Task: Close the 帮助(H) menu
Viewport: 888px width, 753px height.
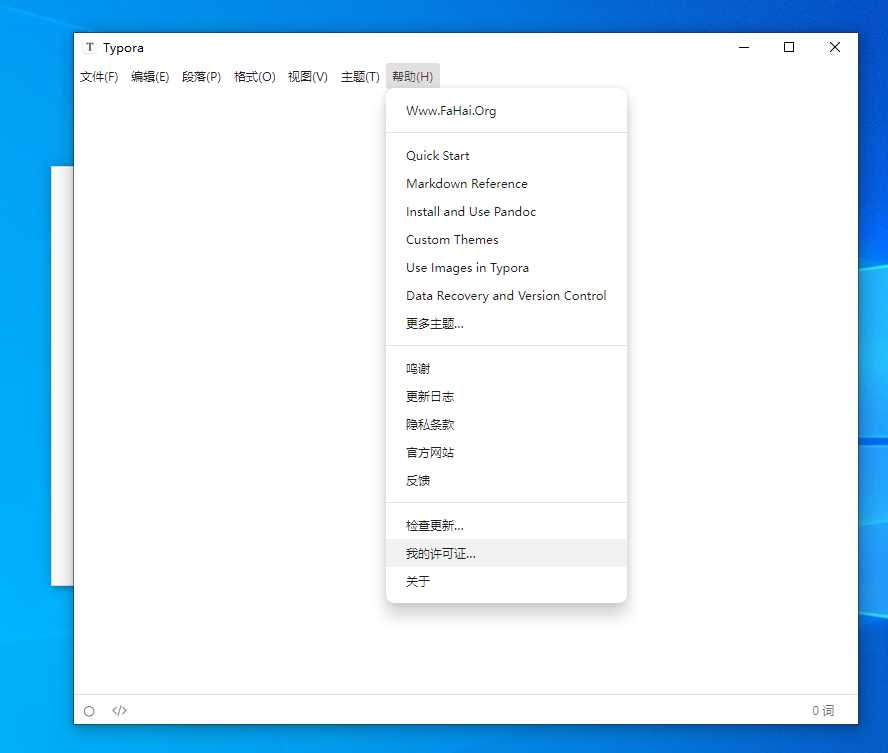Action: 412,76
